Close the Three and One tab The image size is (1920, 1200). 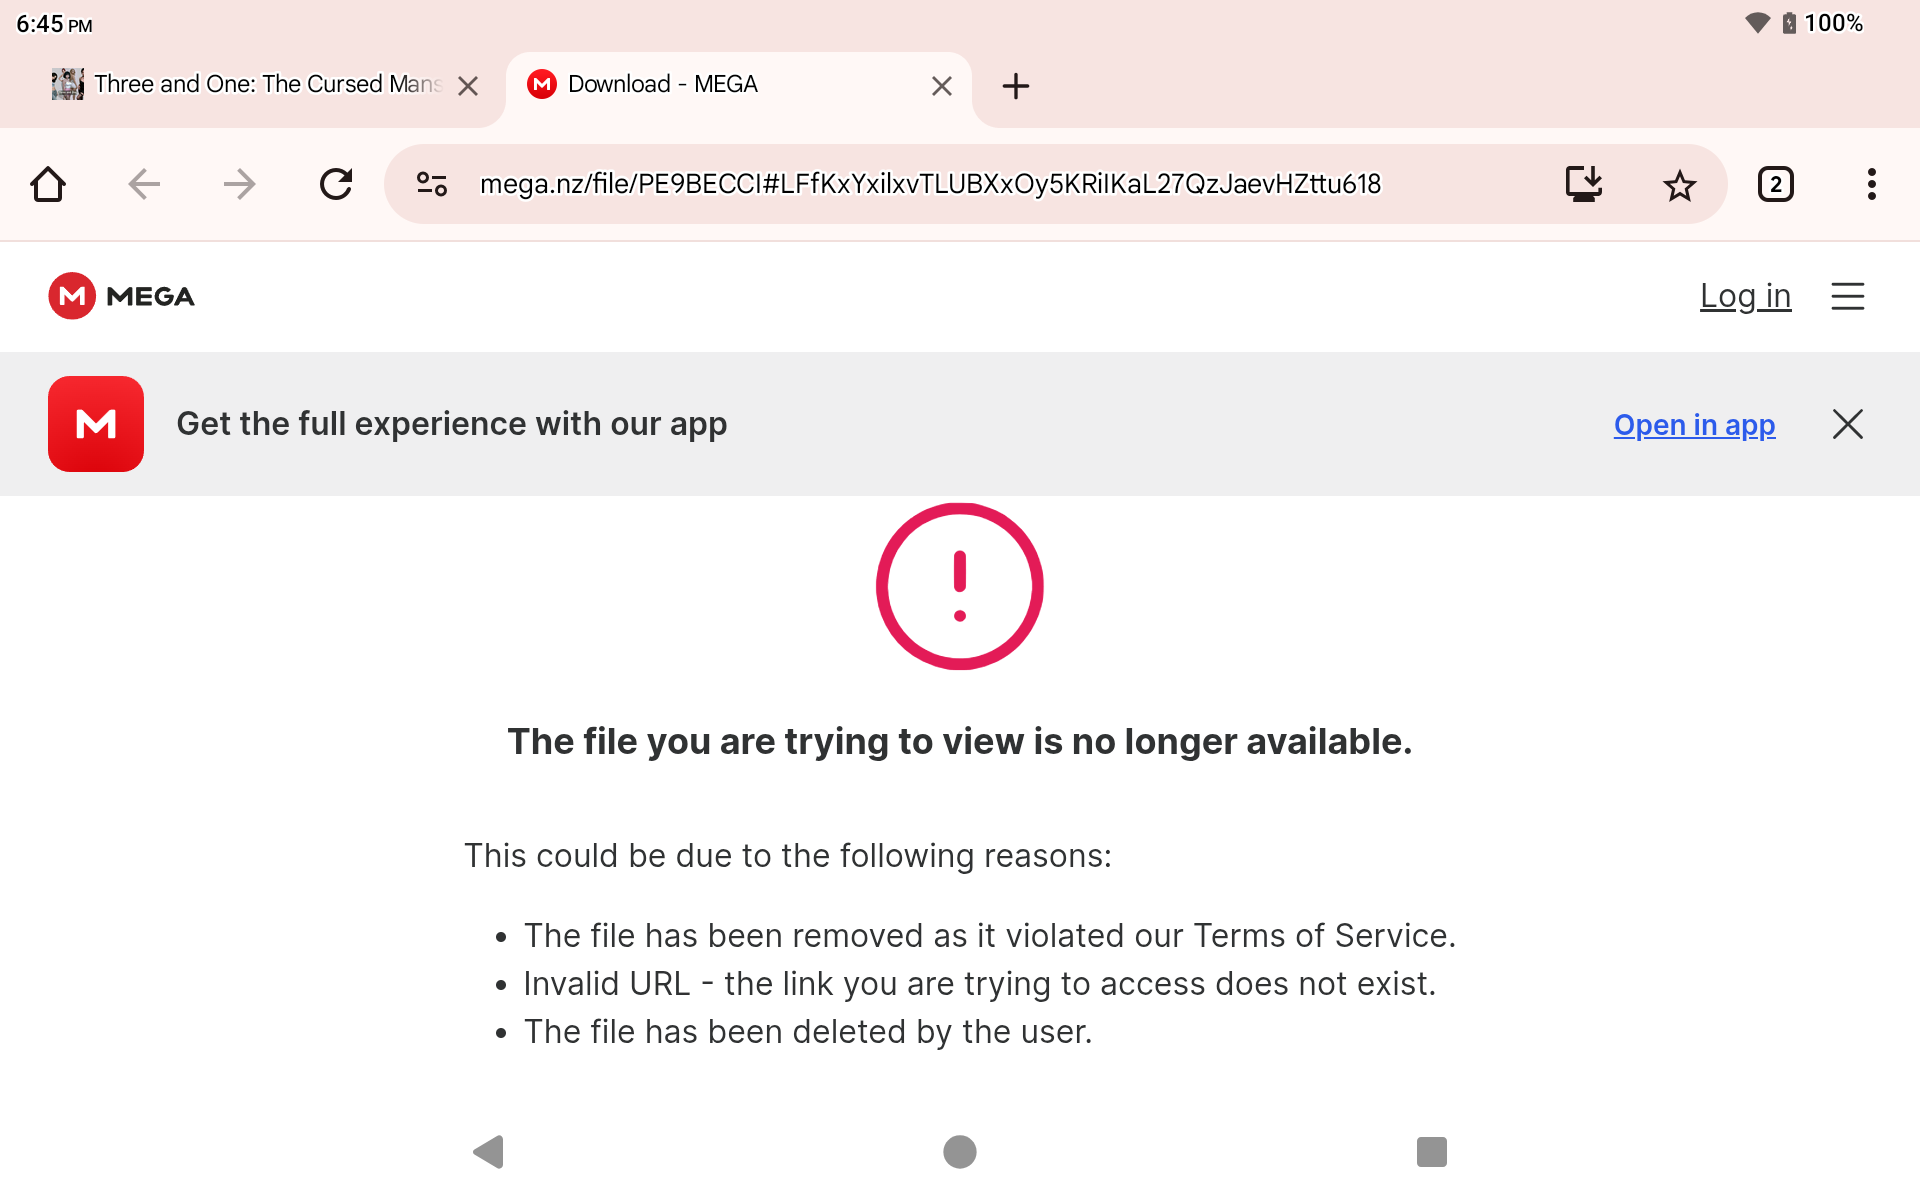[467, 87]
